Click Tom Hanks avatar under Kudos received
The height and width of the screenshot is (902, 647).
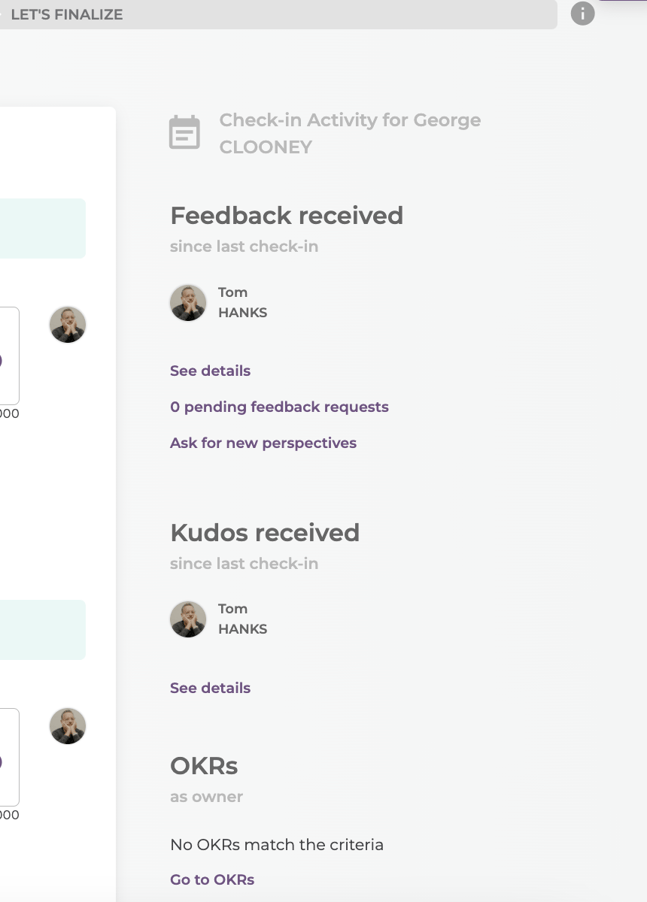(188, 619)
